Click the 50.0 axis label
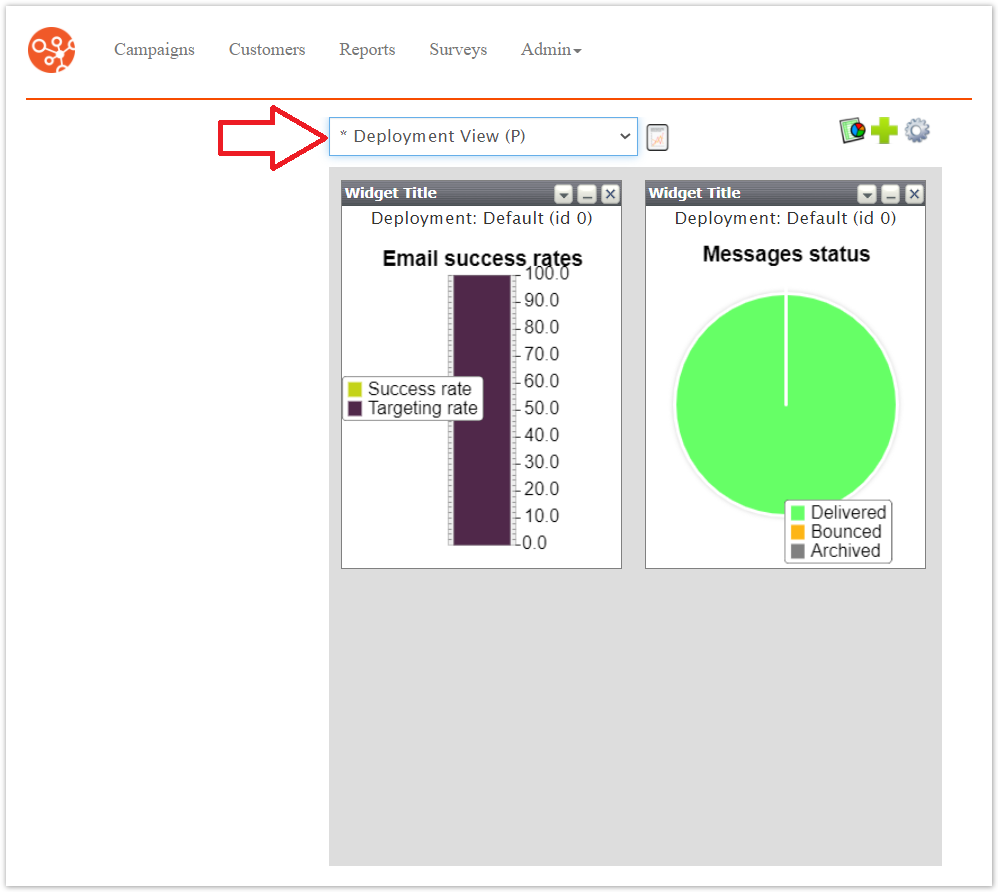This screenshot has height=892, width=998. 541,408
